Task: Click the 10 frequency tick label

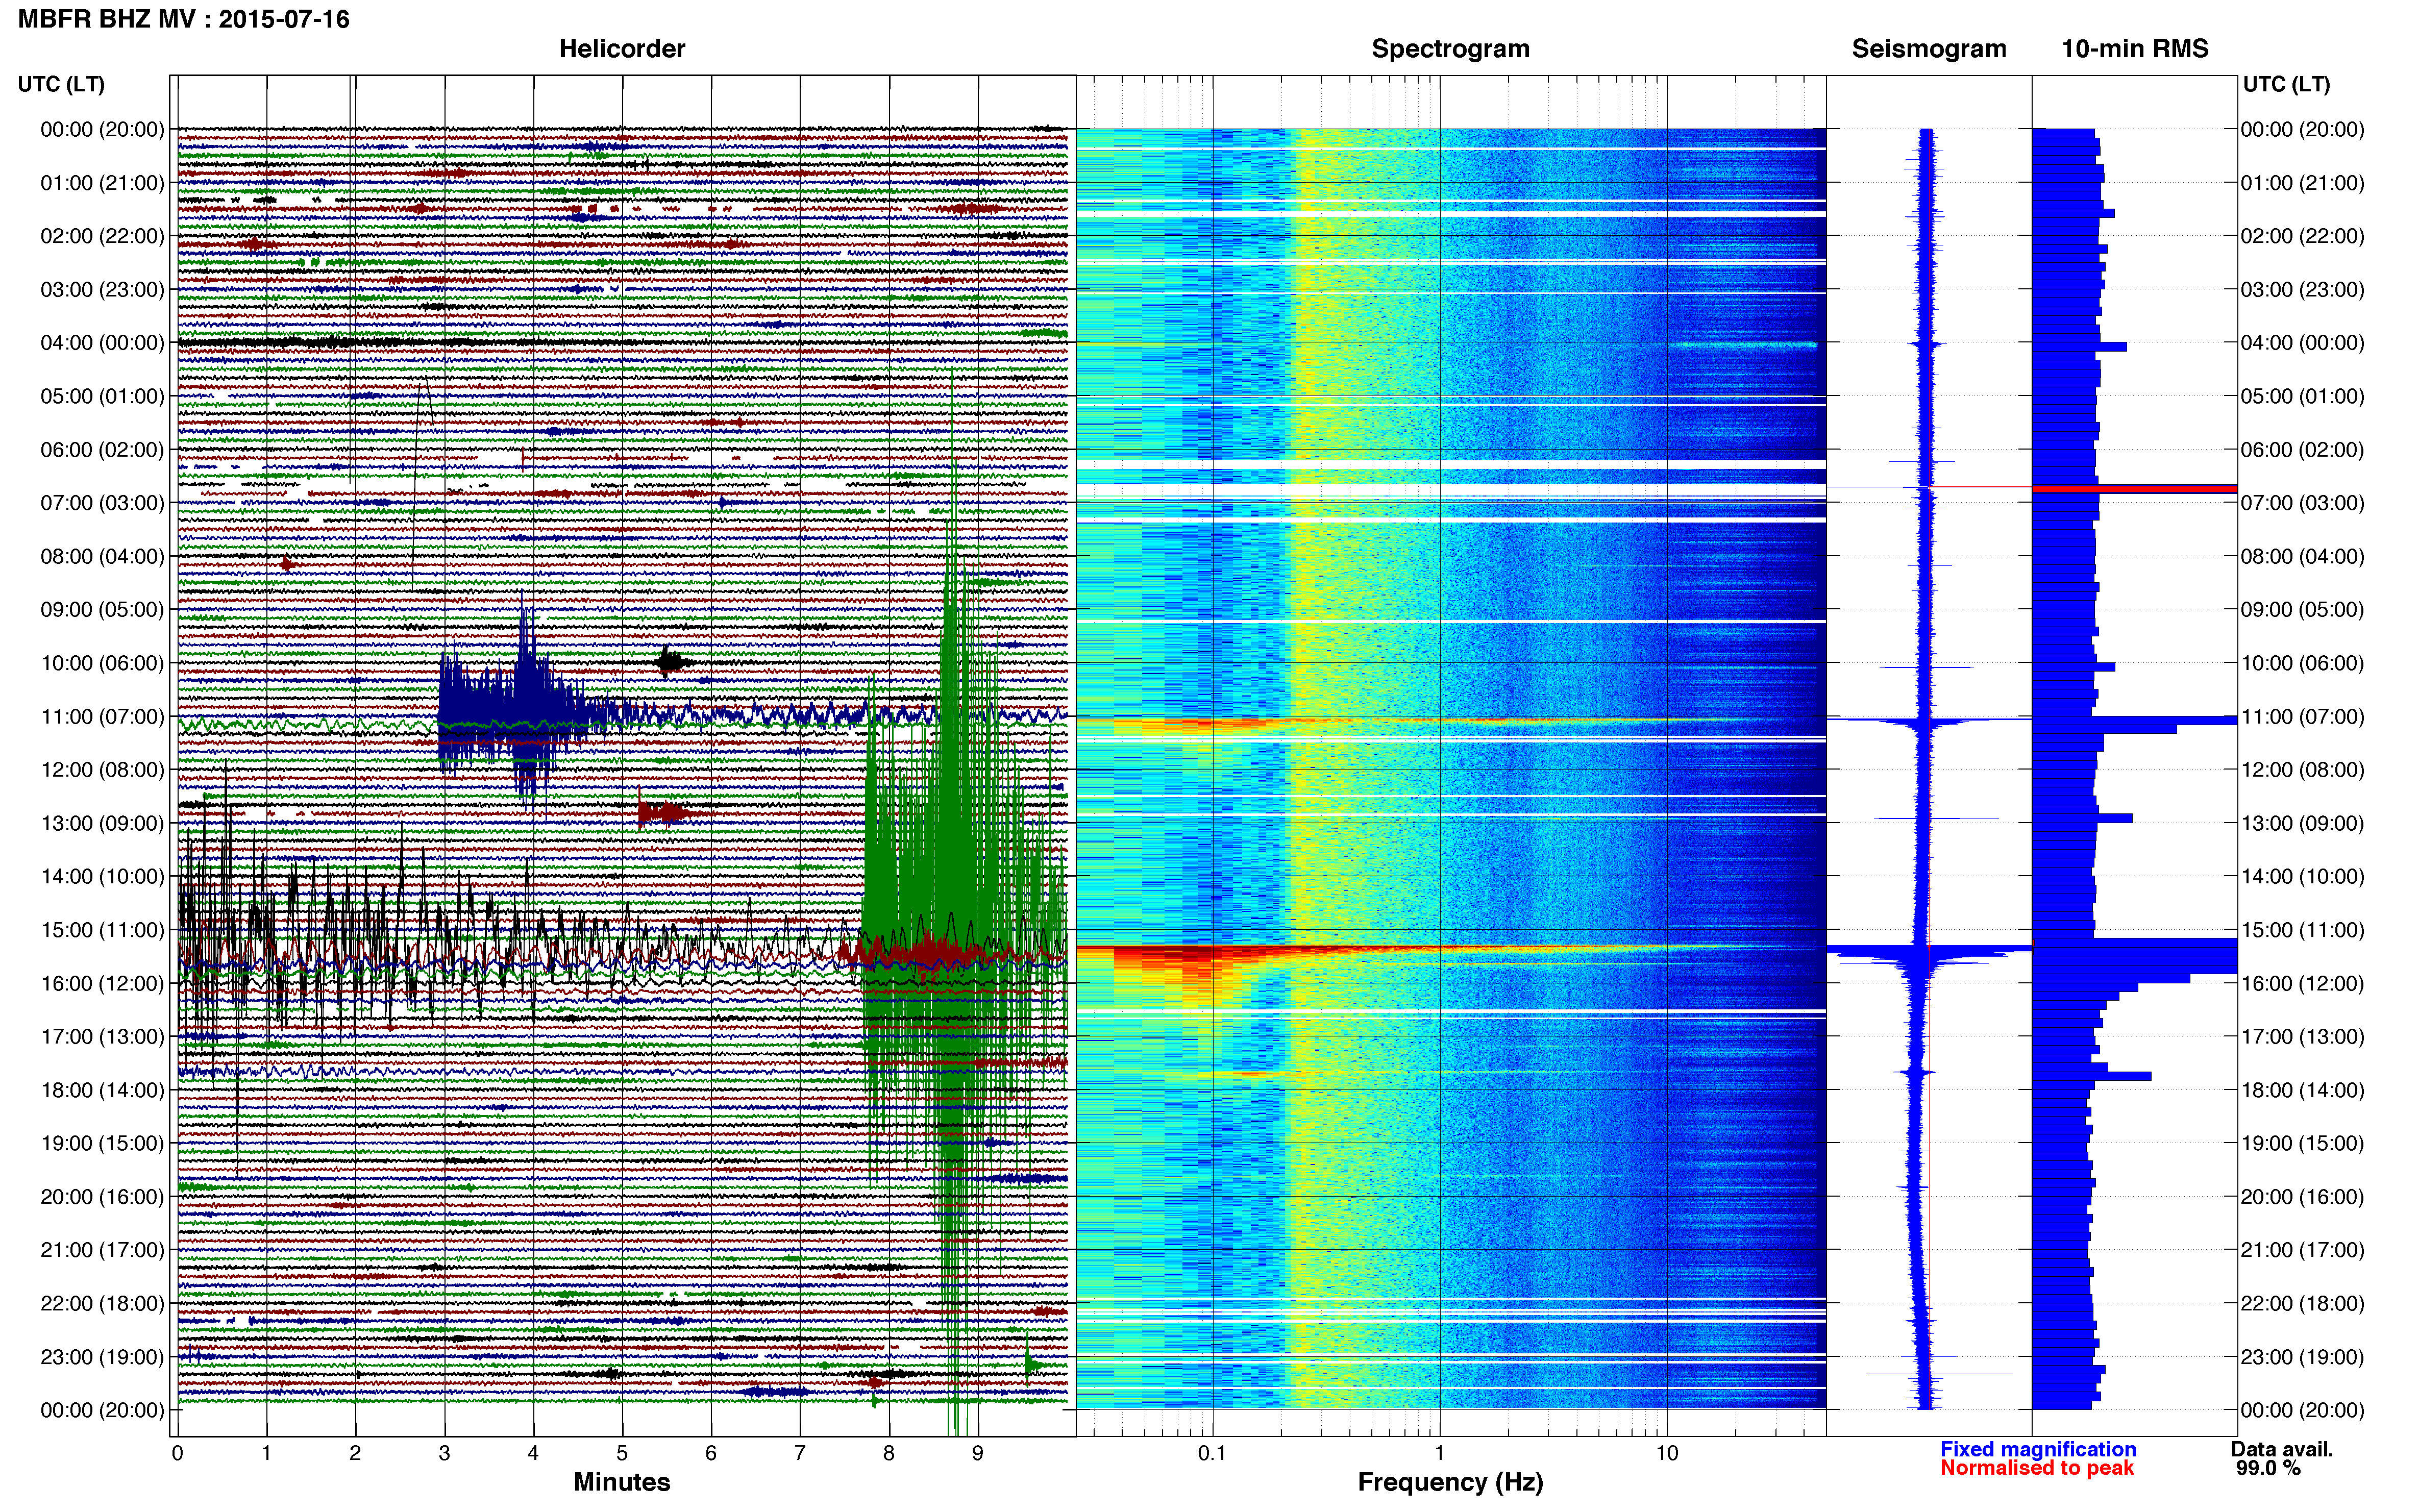Action: 1667,1453
